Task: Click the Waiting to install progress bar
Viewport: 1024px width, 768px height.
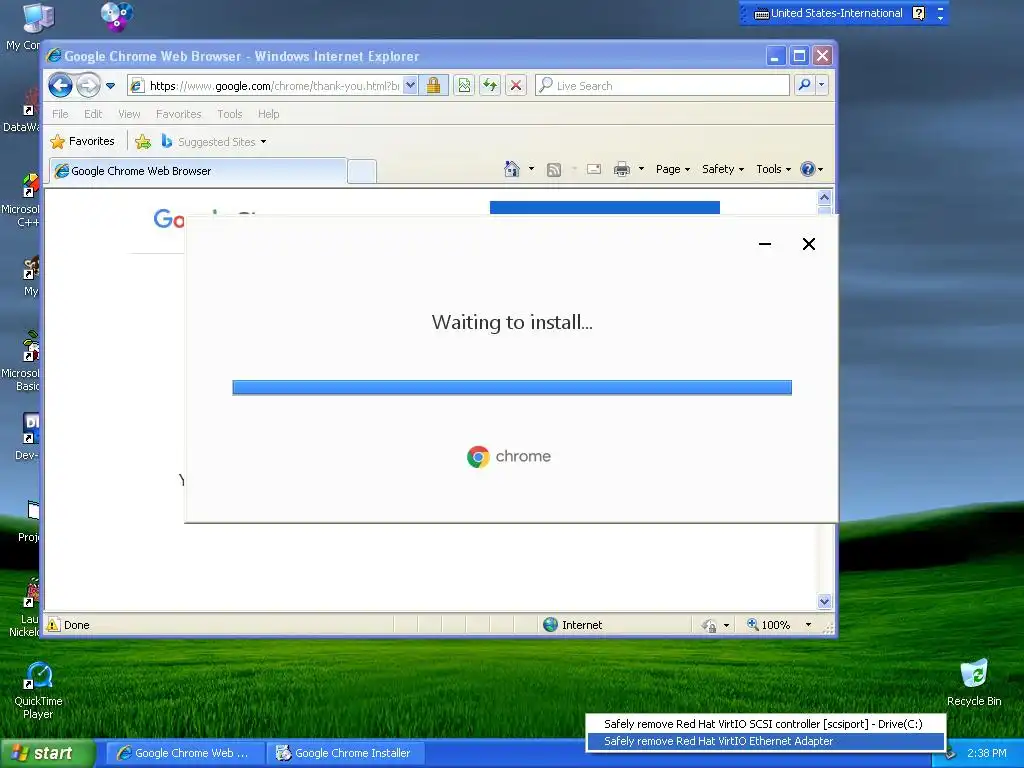Action: pyautogui.click(x=512, y=388)
